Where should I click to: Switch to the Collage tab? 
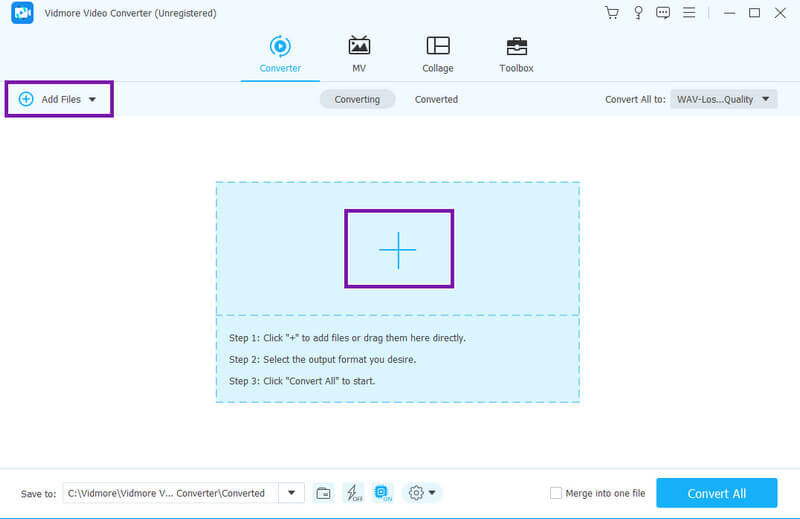[437, 54]
